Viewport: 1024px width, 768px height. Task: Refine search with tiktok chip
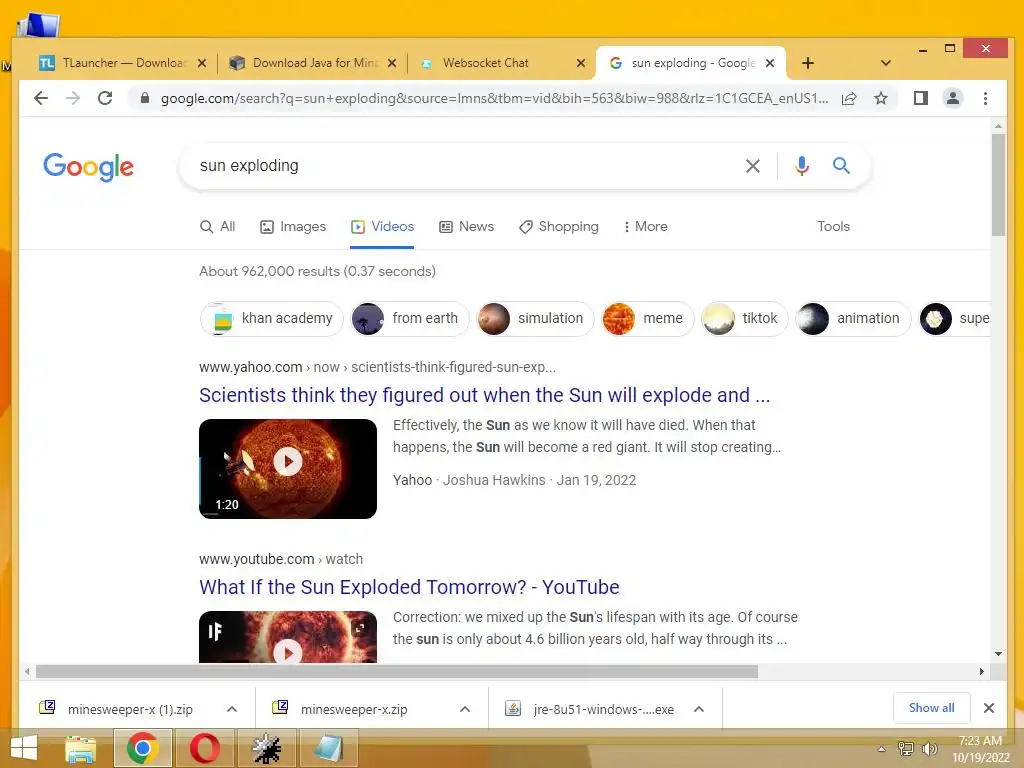(744, 319)
